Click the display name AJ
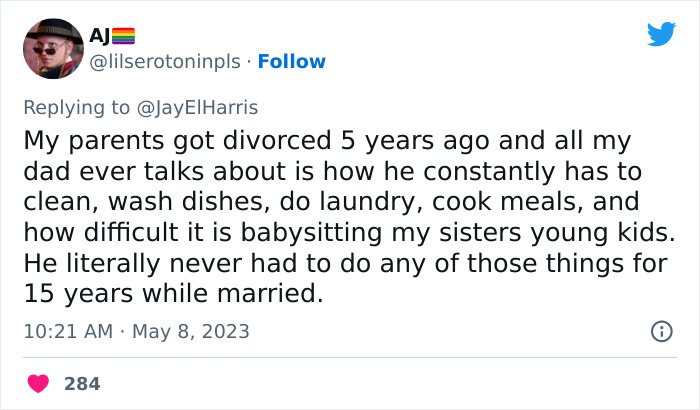Image resolution: width=700 pixels, height=410 pixels. 99,37
